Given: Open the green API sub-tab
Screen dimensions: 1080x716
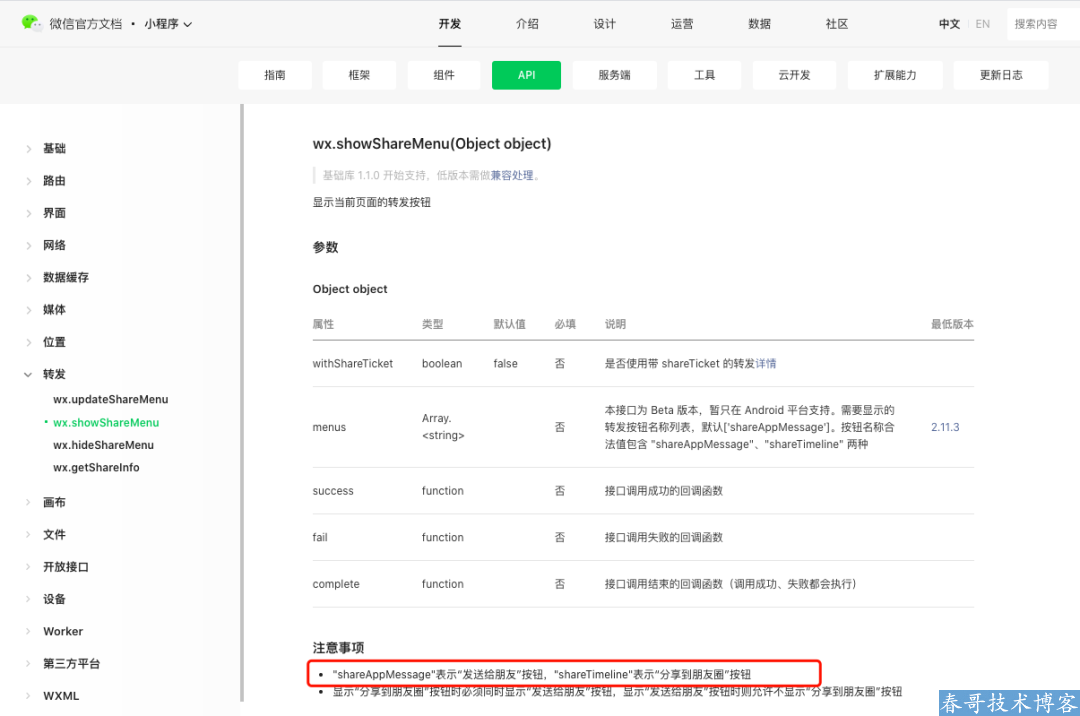Looking at the screenshot, I should pyautogui.click(x=526, y=75).
